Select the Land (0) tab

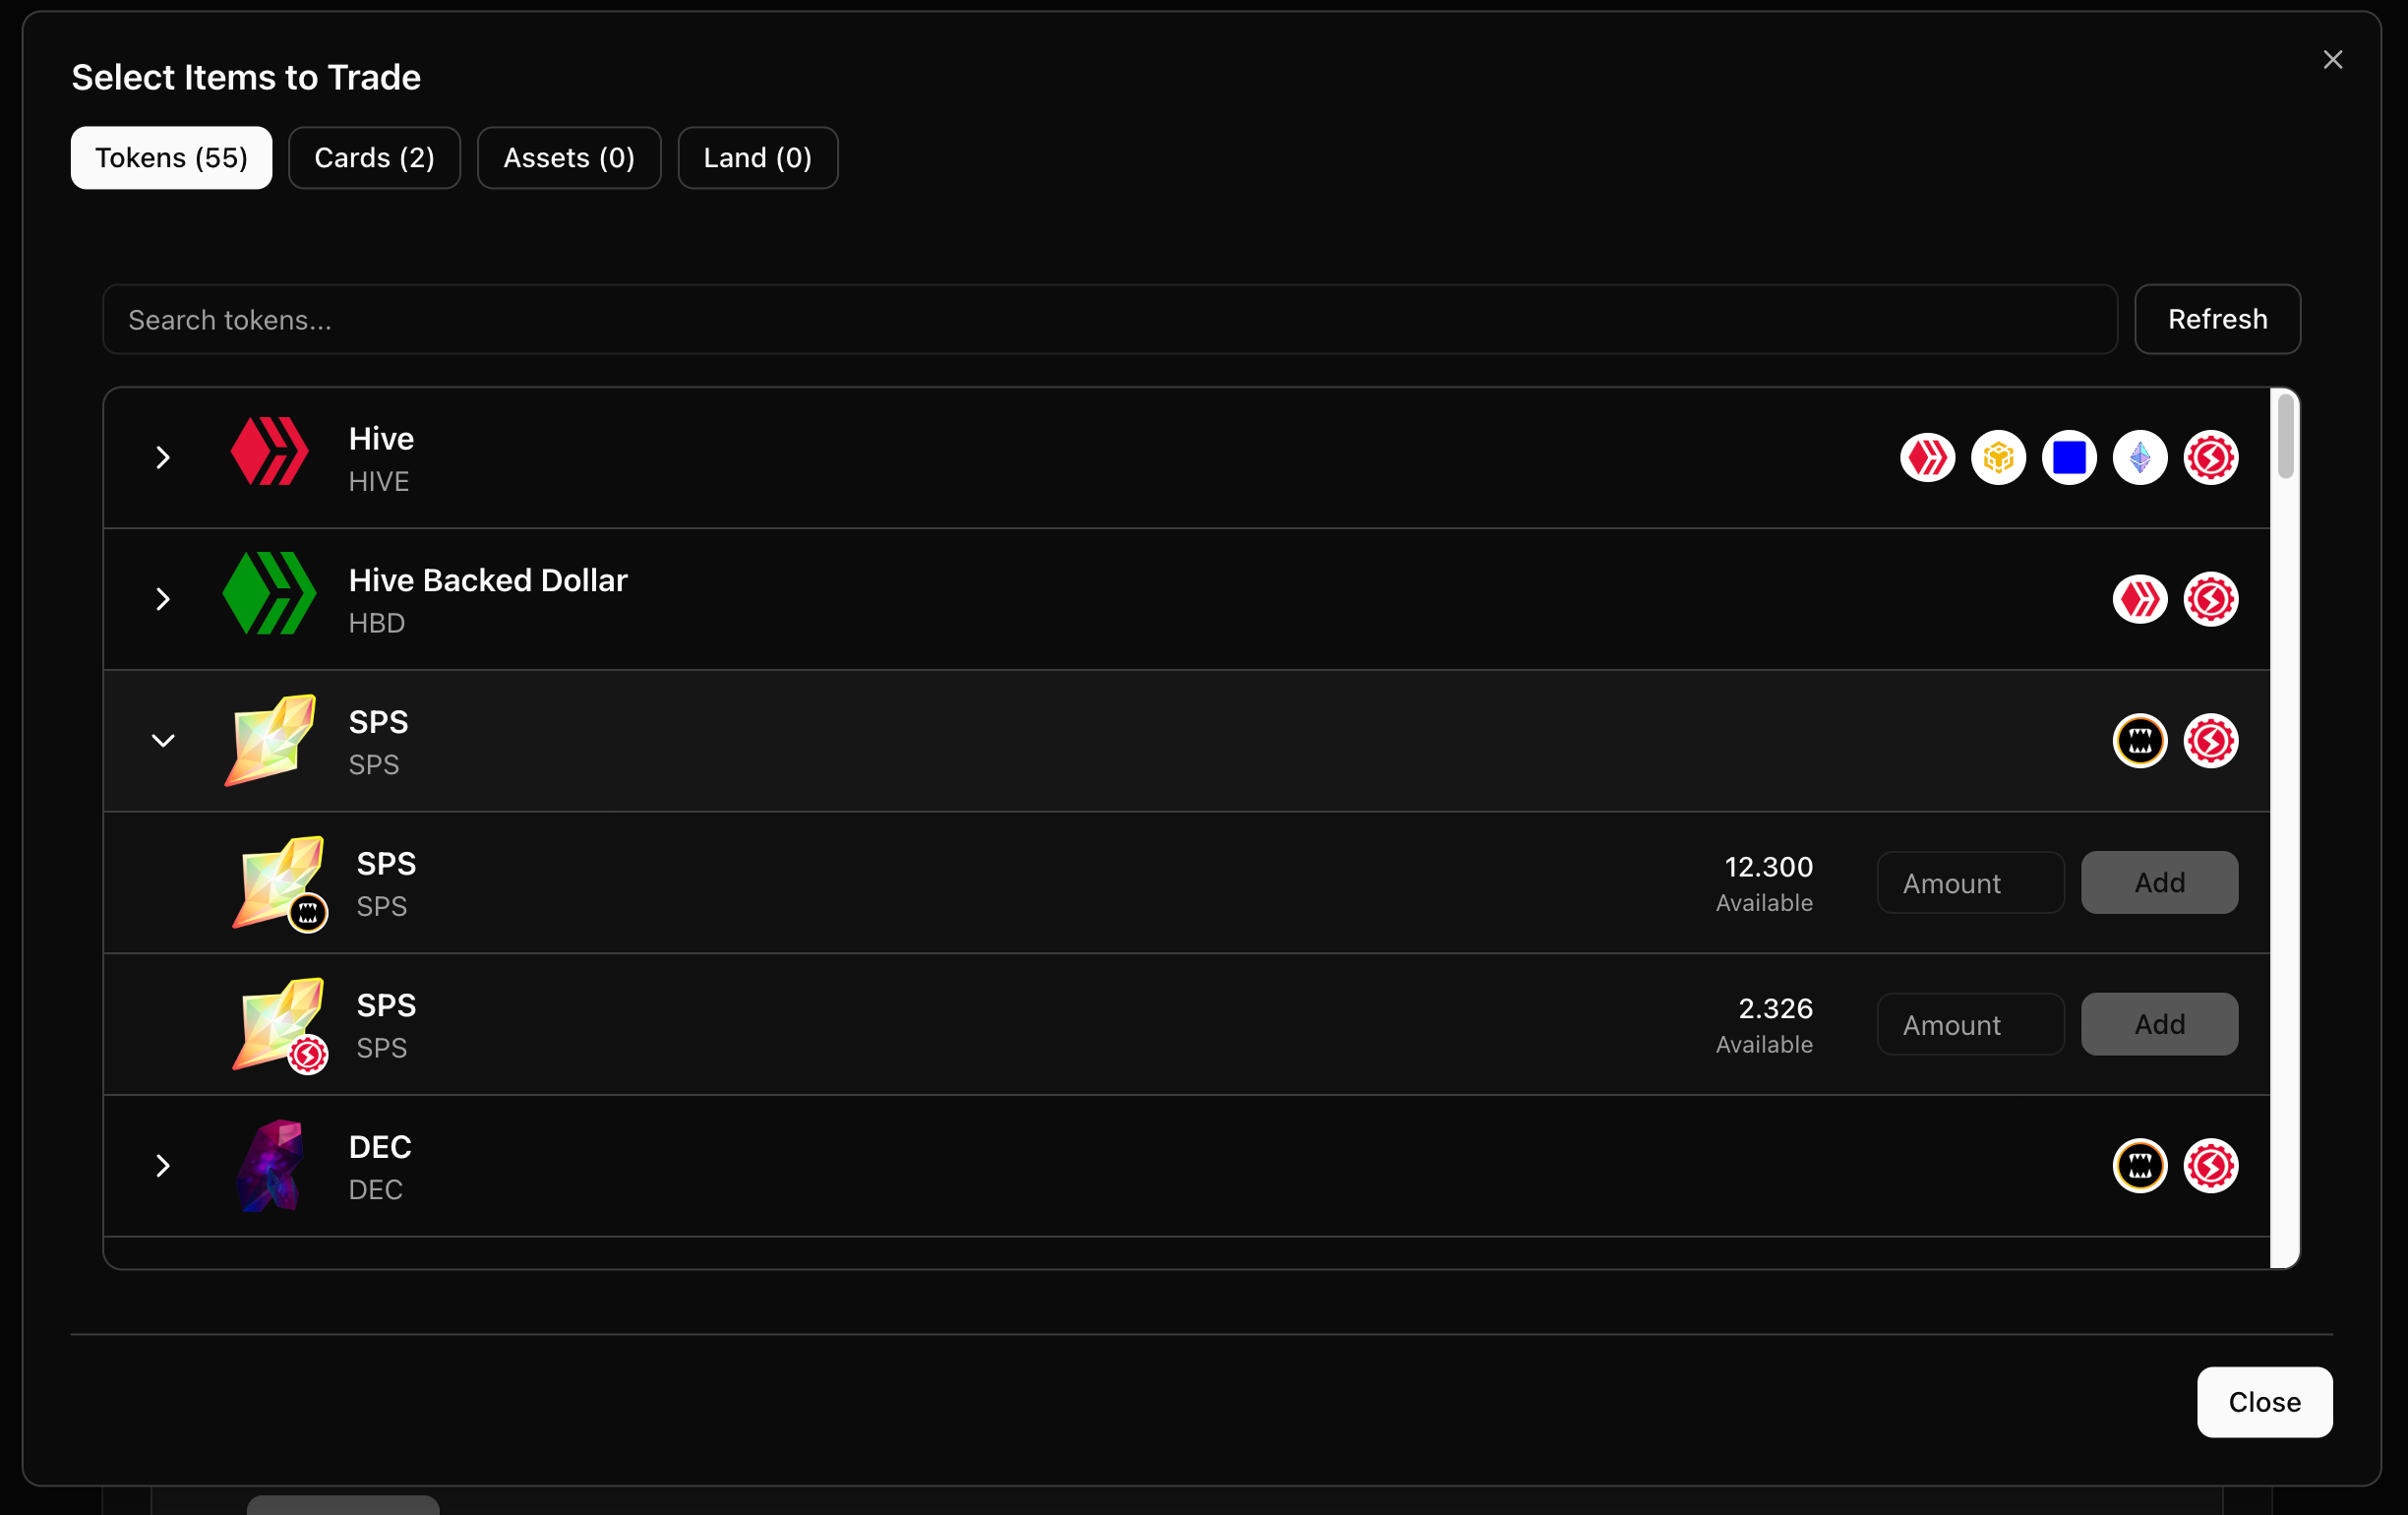pos(757,158)
